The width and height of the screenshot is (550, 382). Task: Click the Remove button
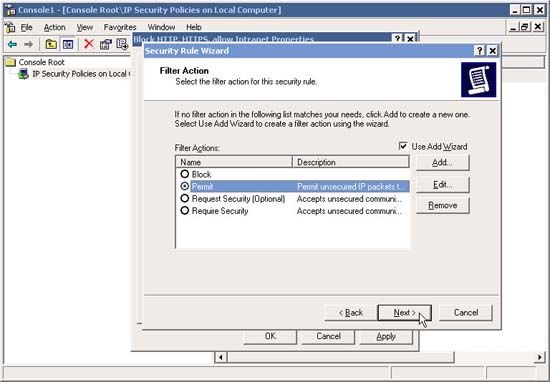(x=442, y=206)
